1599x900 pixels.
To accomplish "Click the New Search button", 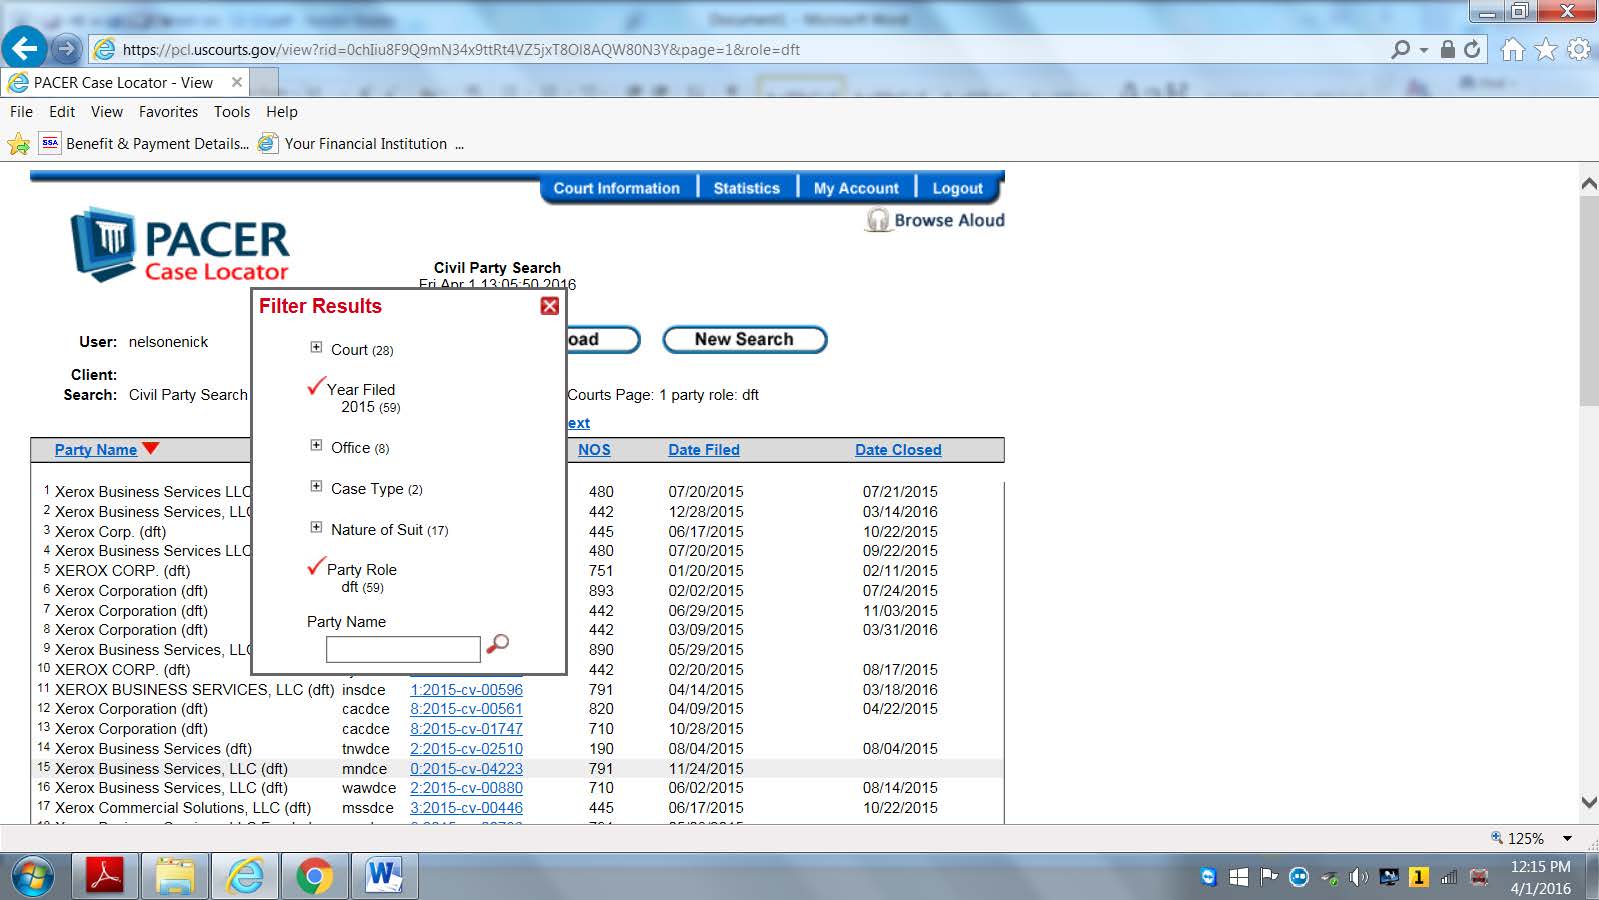I will [744, 340].
